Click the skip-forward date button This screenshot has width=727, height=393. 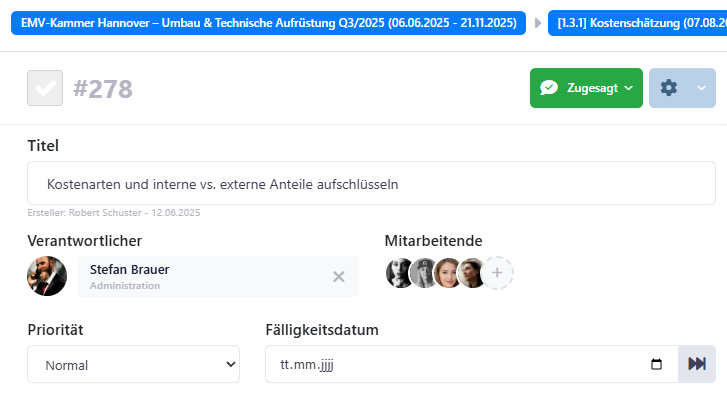click(x=697, y=364)
